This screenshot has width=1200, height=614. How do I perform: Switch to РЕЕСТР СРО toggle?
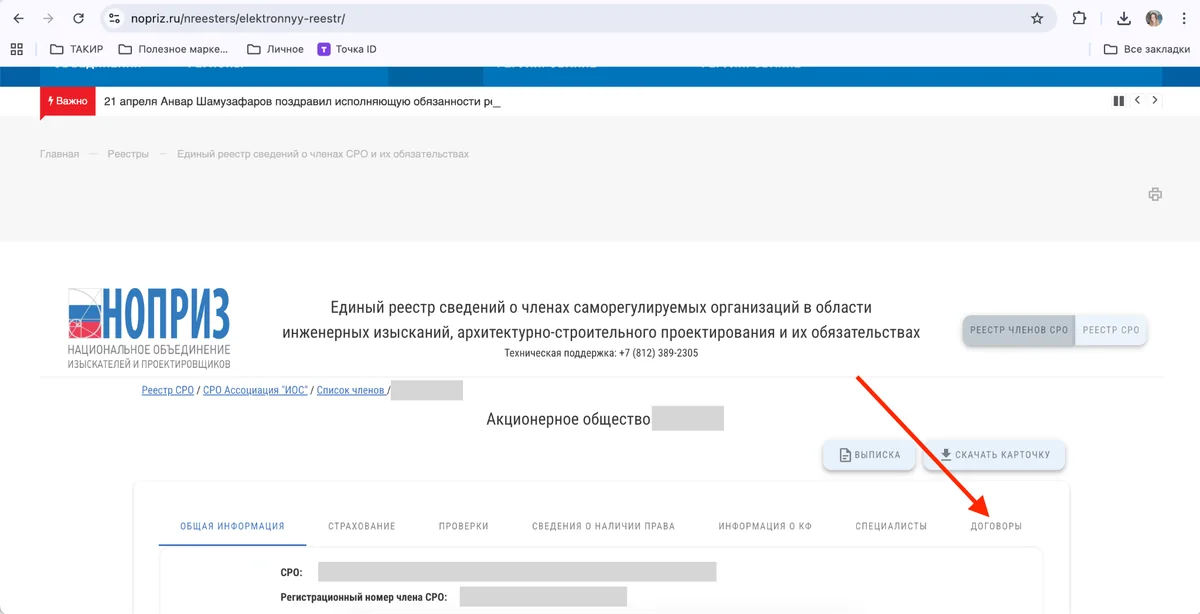click(1111, 330)
